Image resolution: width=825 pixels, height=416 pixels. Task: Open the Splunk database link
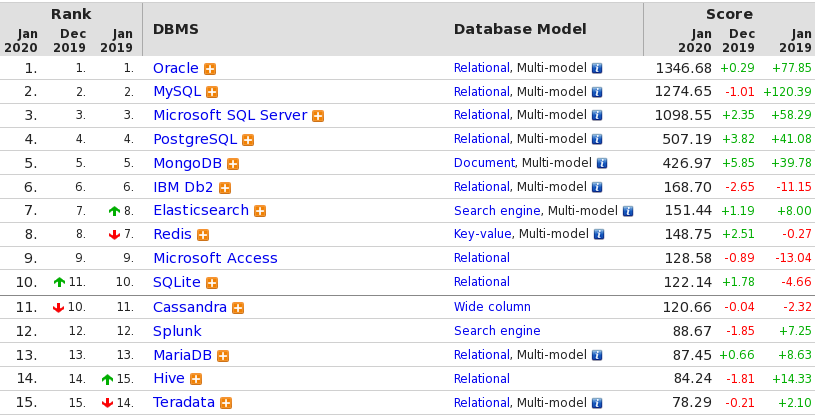pos(177,331)
